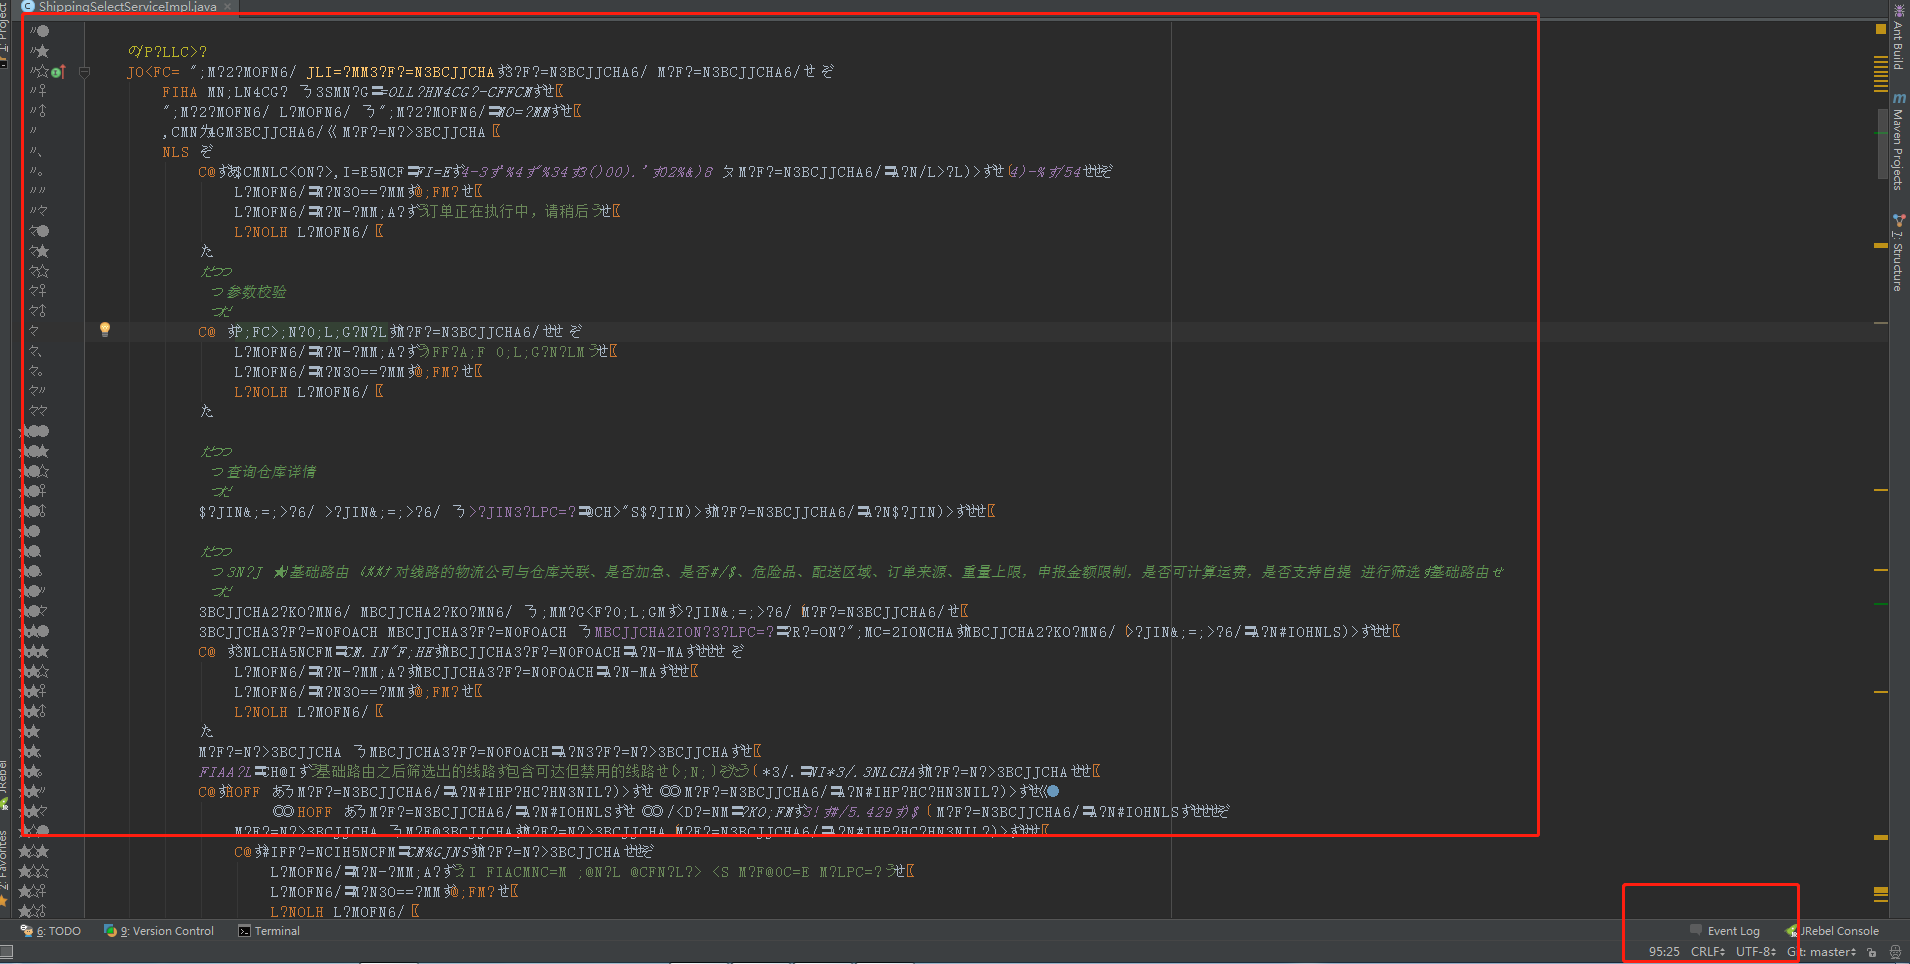Open the Structure side panel

[1898, 252]
